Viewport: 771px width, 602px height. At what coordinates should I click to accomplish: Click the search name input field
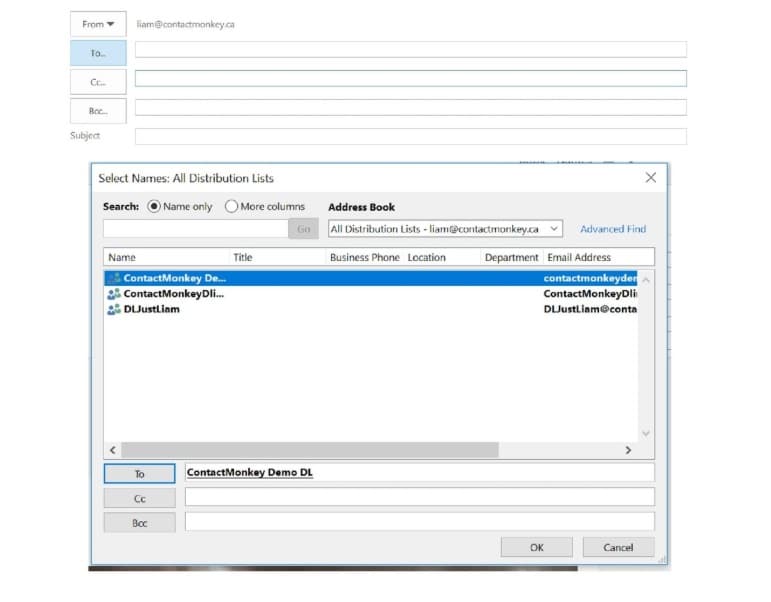pyautogui.click(x=196, y=229)
